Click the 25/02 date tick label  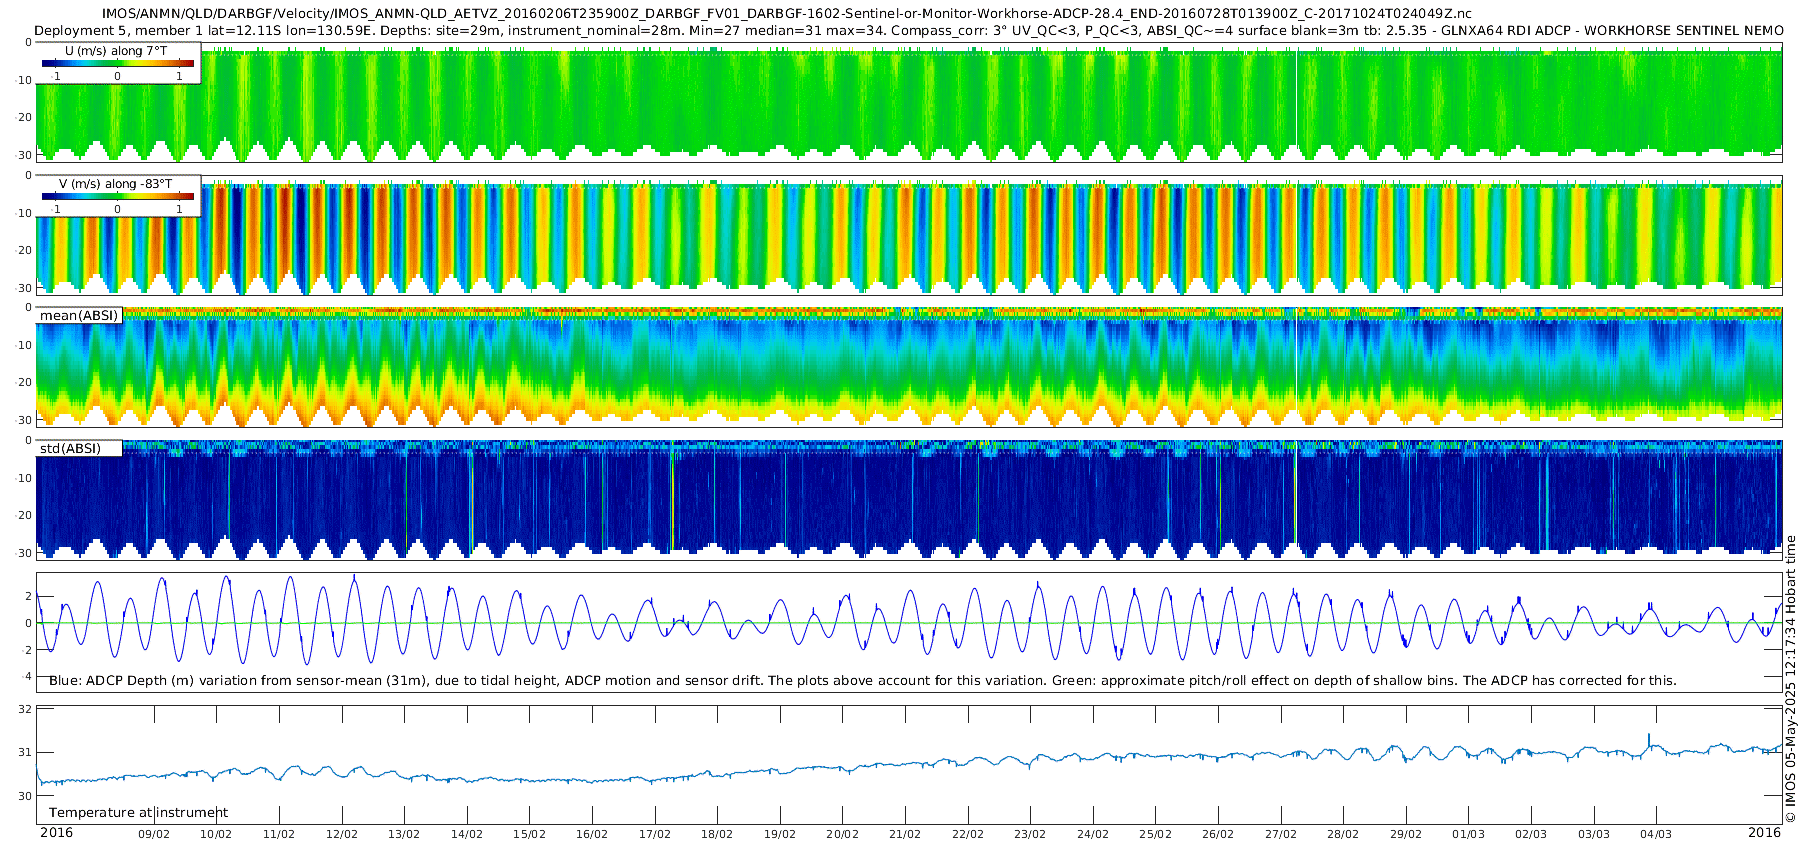click(x=1155, y=834)
